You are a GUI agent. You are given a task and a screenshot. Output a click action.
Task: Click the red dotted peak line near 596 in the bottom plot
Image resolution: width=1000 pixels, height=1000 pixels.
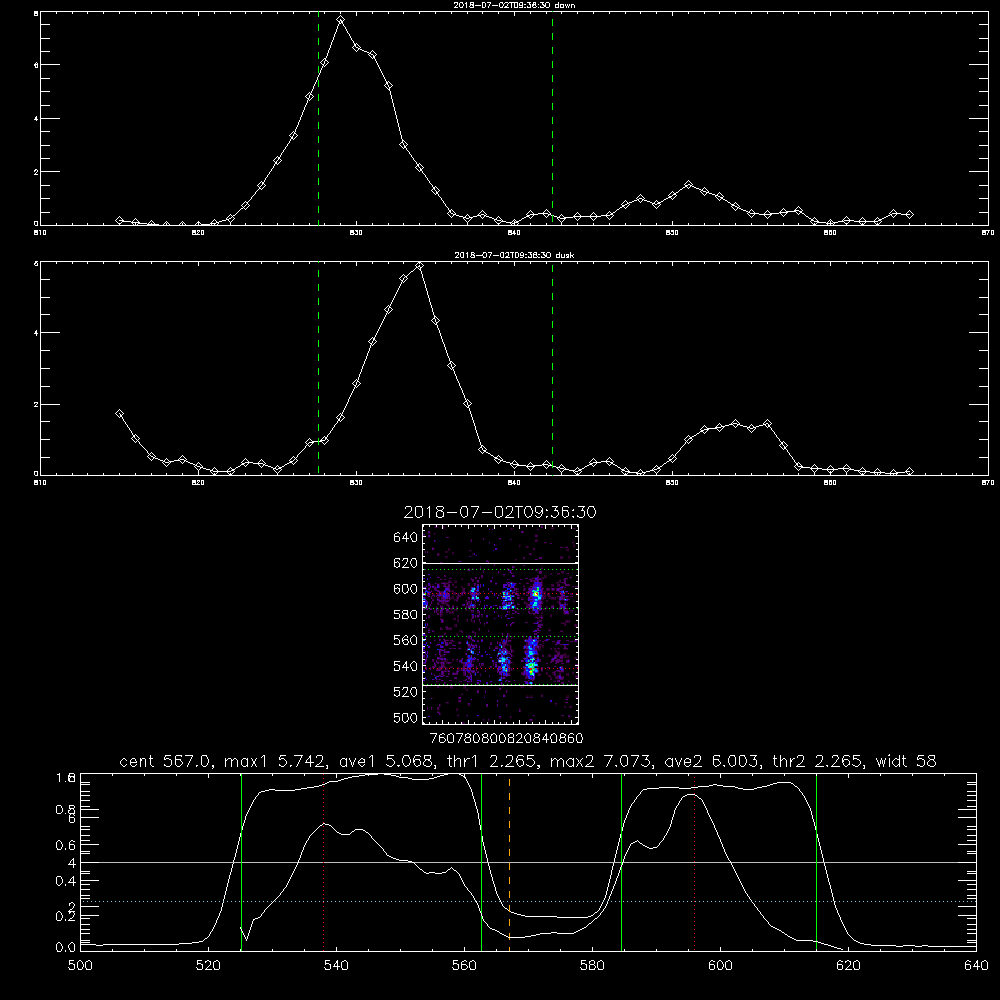(x=695, y=862)
